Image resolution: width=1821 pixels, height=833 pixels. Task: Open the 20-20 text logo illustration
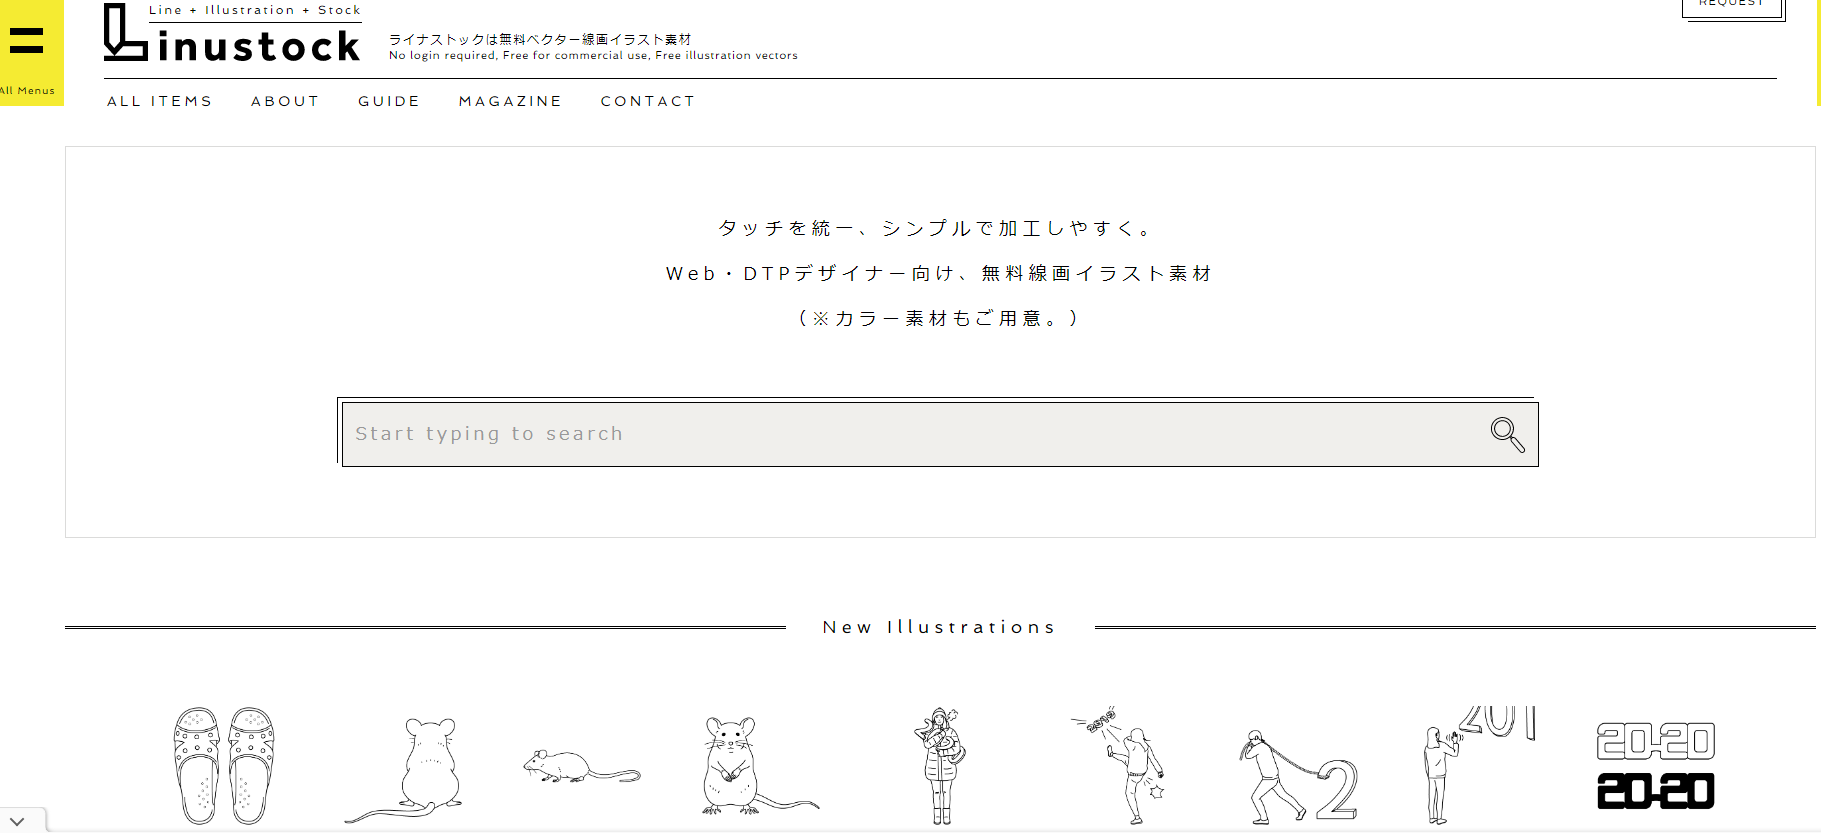1655,765
